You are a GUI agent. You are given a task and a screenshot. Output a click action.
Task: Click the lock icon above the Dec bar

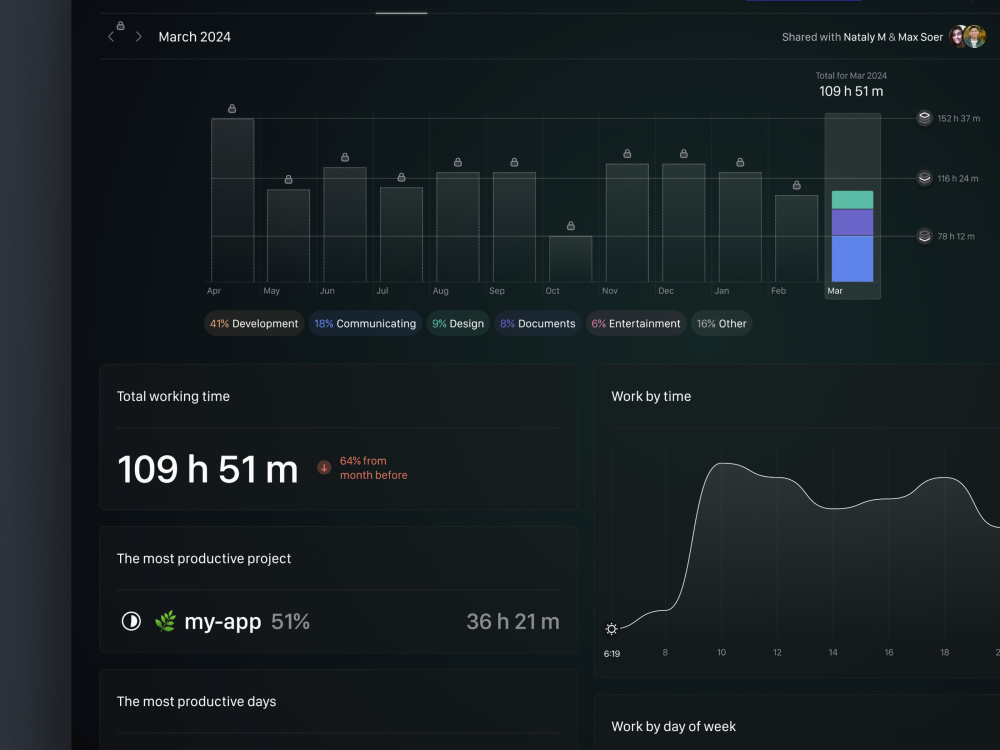click(684, 154)
